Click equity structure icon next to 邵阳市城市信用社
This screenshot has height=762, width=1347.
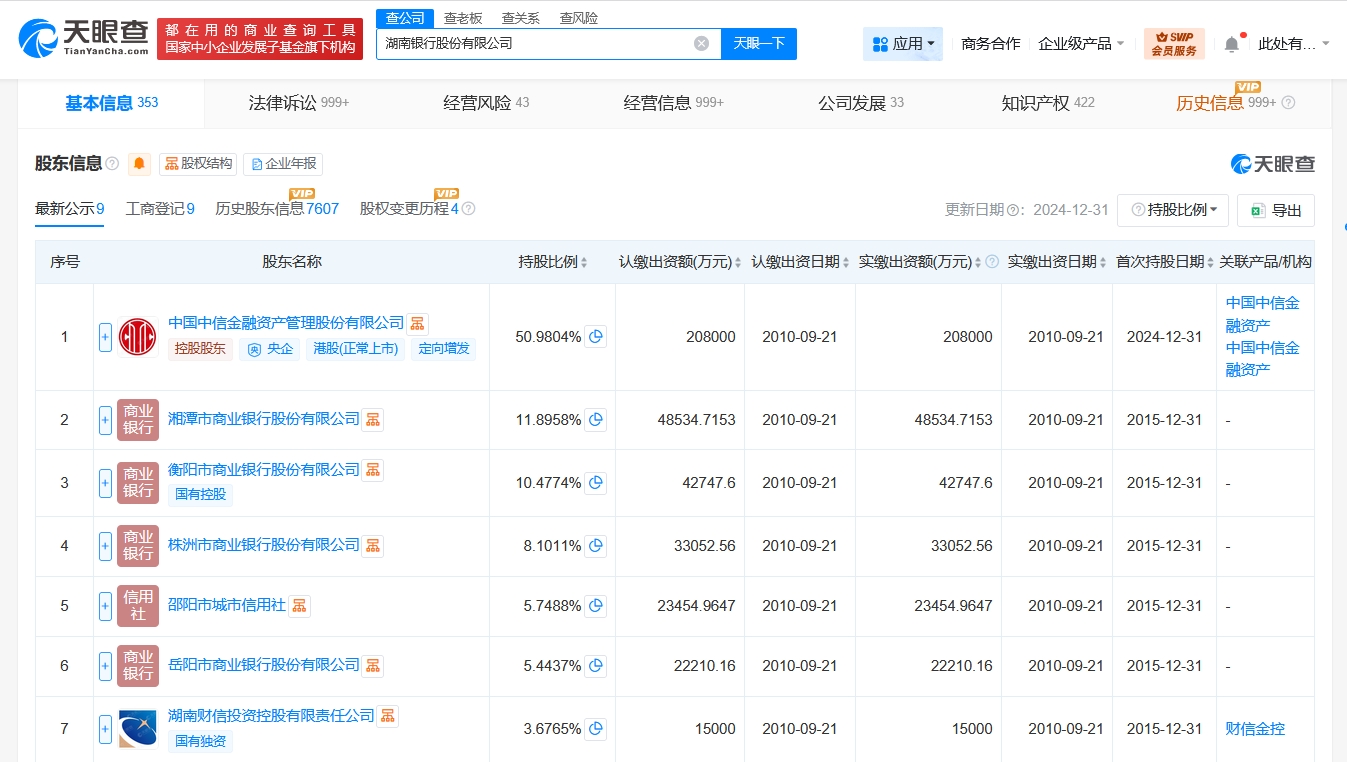pos(299,606)
